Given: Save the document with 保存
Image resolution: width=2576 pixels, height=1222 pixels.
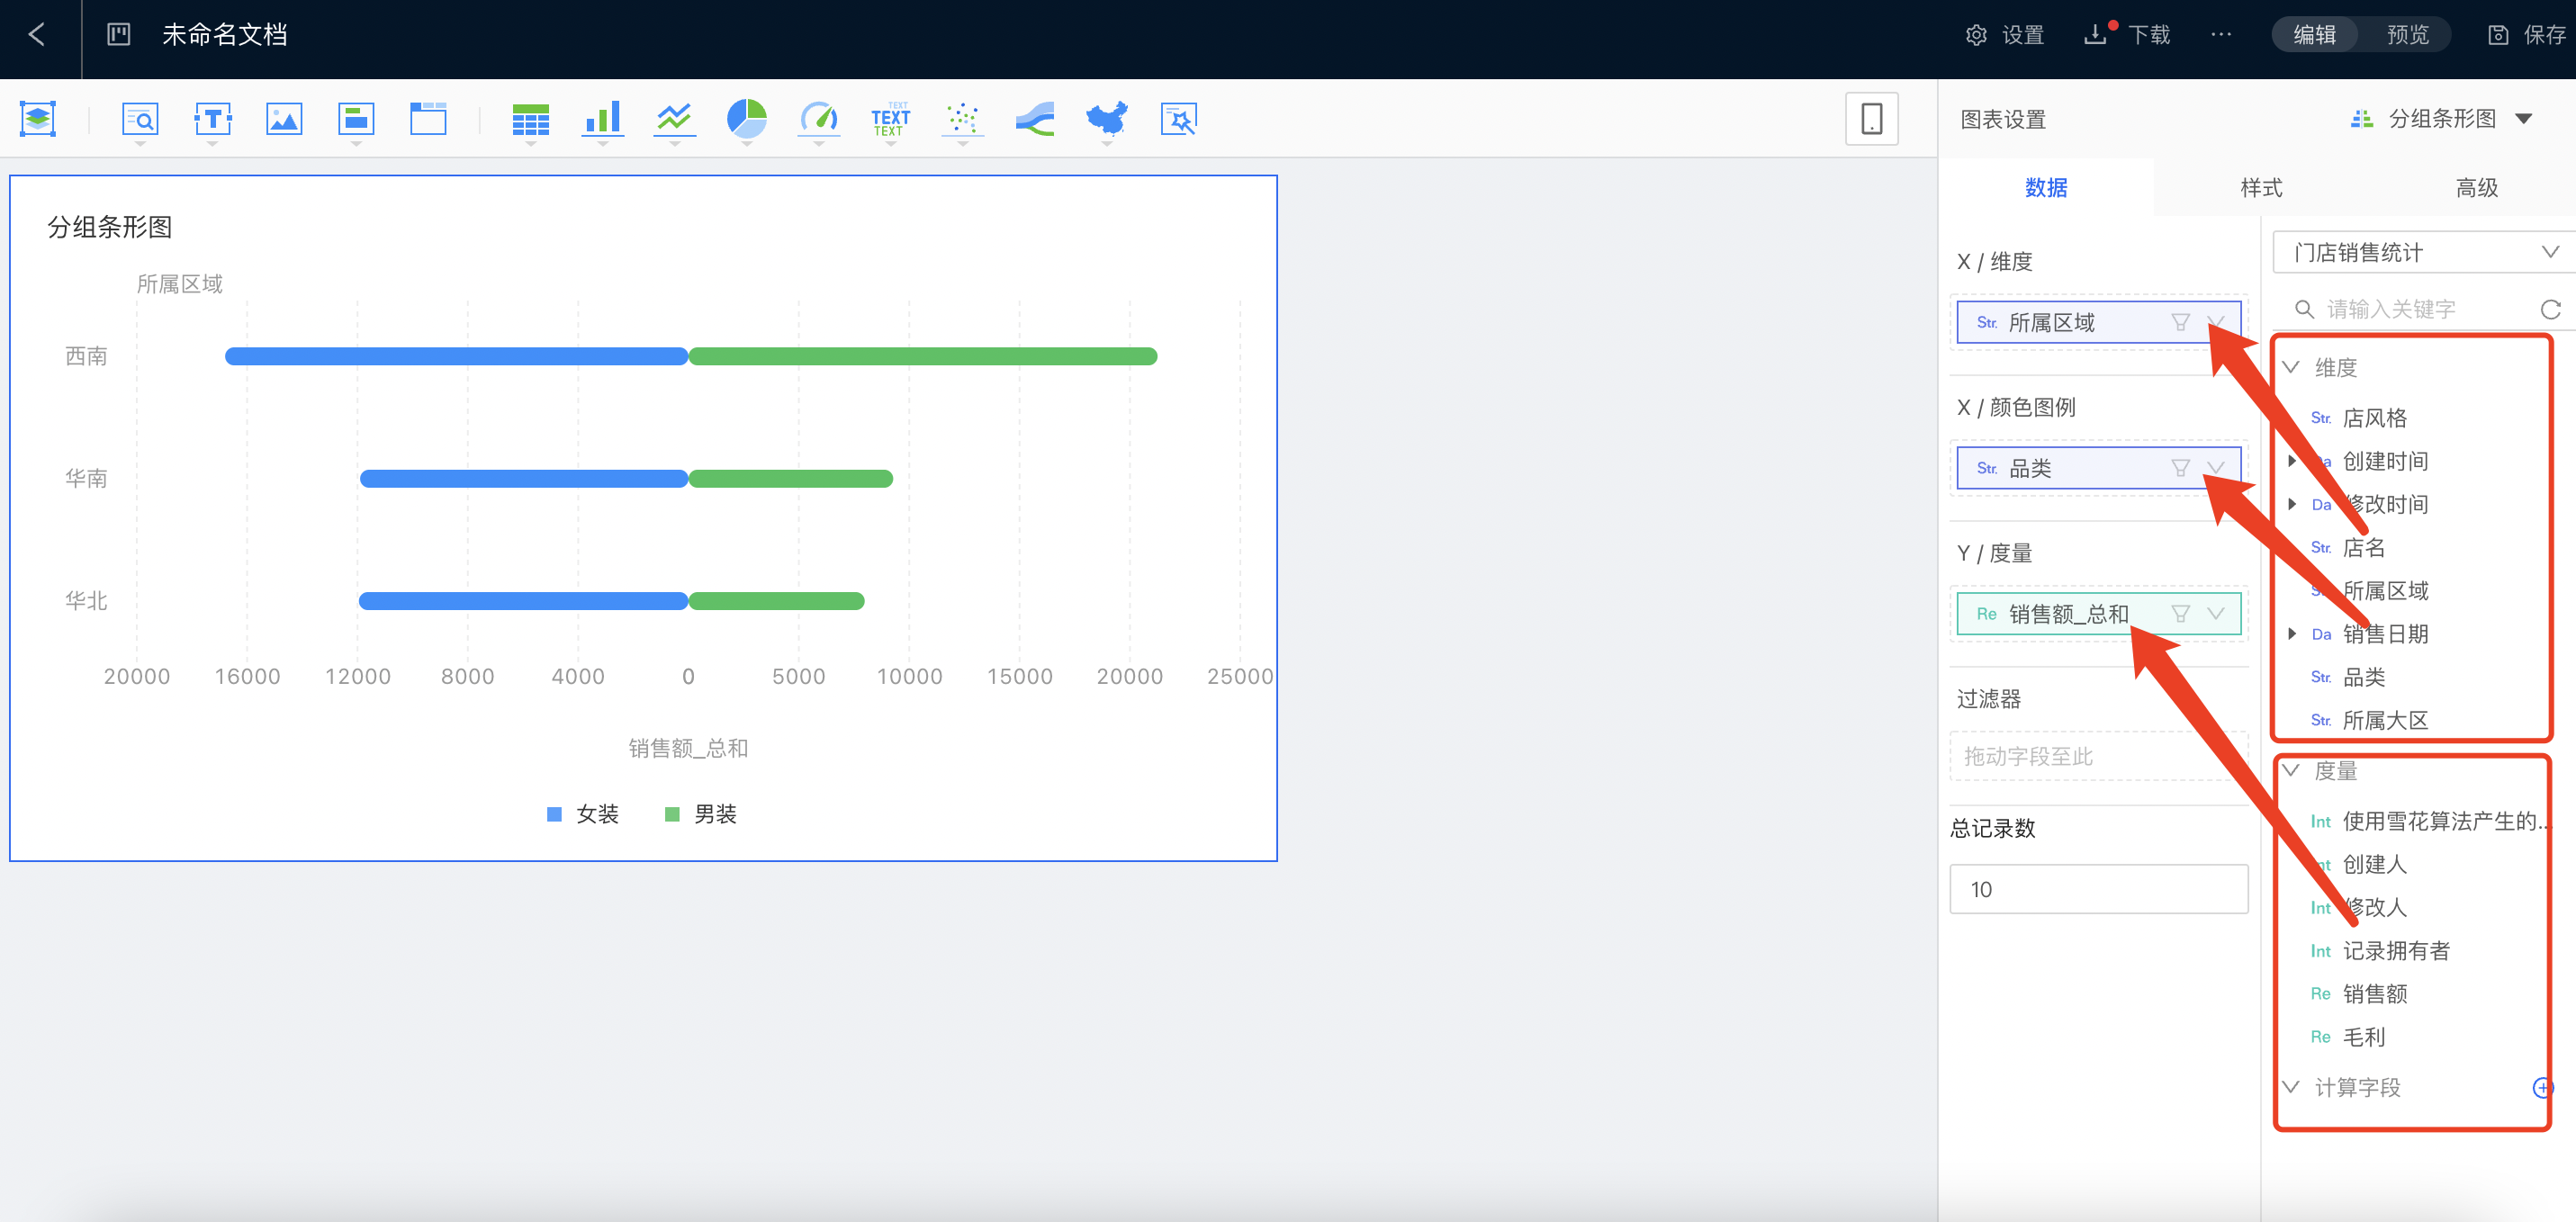Looking at the screenshot, I should (2526, 35).
